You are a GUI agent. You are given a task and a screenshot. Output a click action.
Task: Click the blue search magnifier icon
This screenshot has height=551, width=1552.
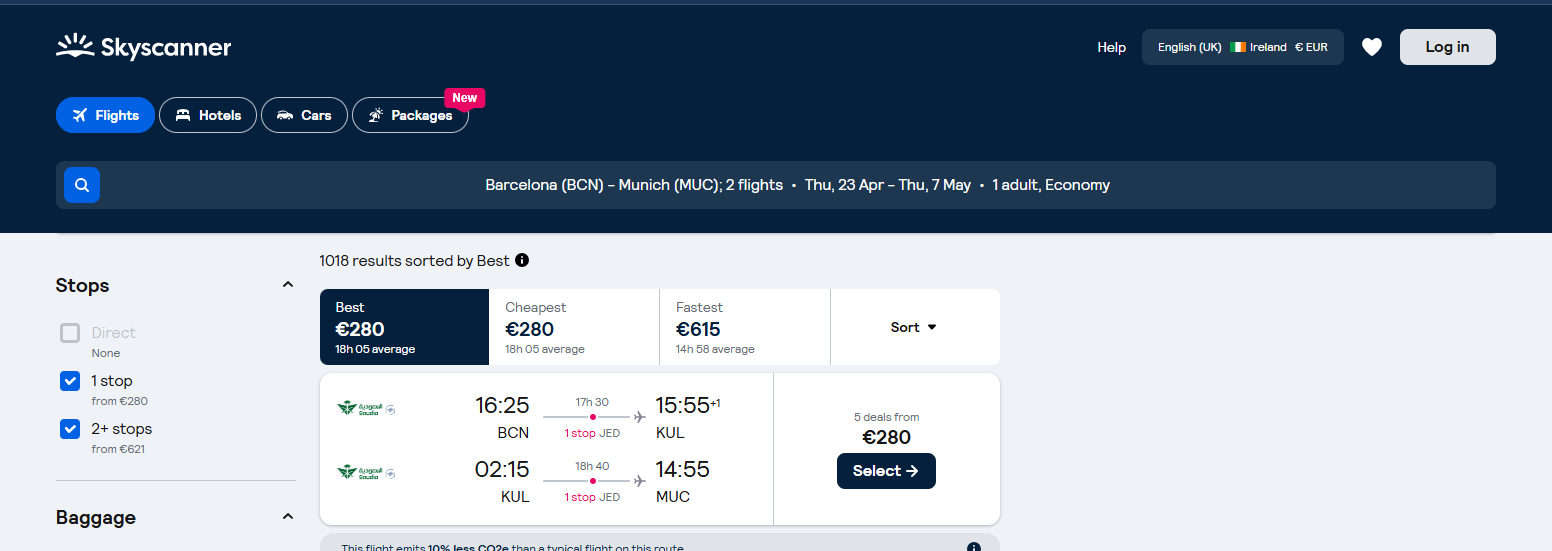pyautogui.click(x=82, y=185)
